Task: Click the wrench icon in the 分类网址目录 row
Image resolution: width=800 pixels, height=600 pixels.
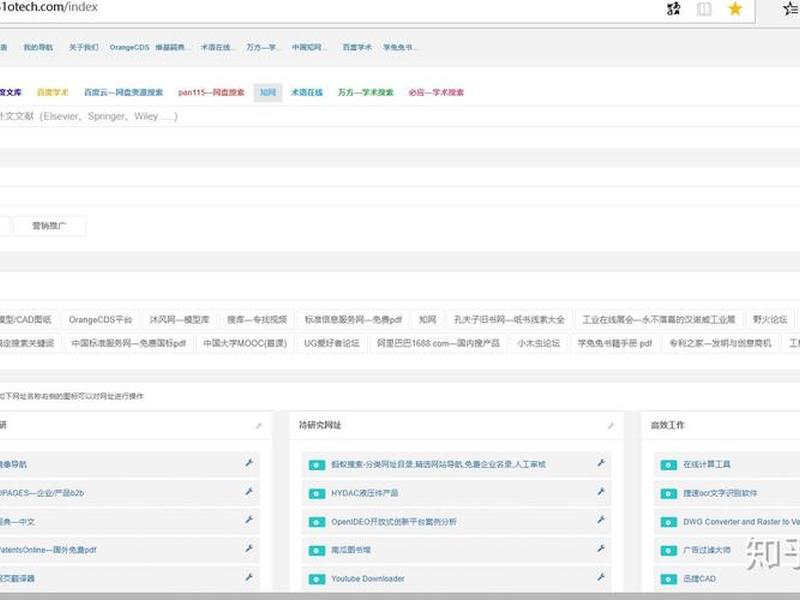Action: 601,463
